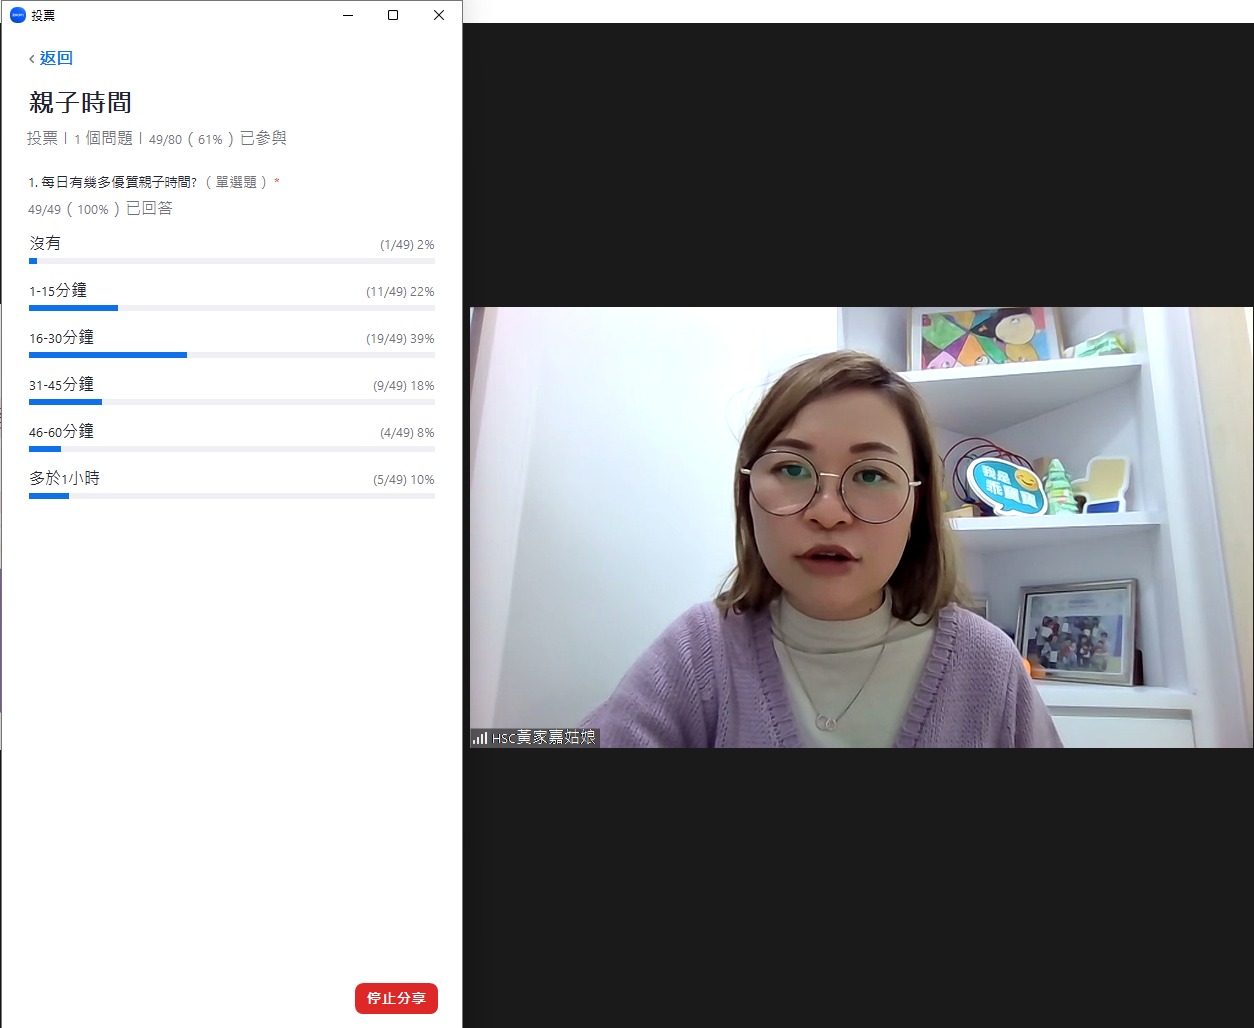Click the HSC黃家嘉姑娘 name label

(x=543, y=738)
